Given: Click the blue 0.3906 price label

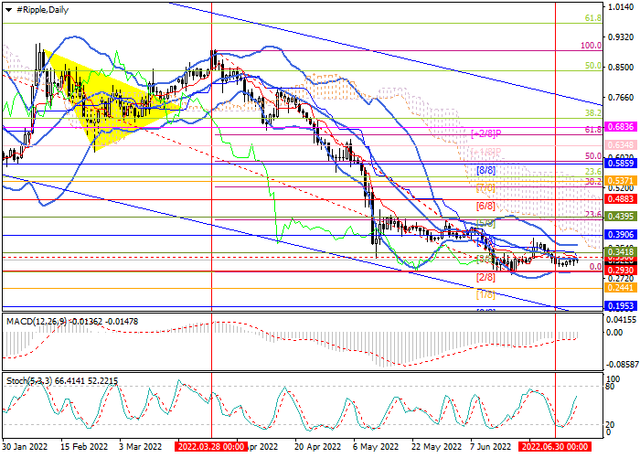Looking at the screenshot, I should 622,234.
